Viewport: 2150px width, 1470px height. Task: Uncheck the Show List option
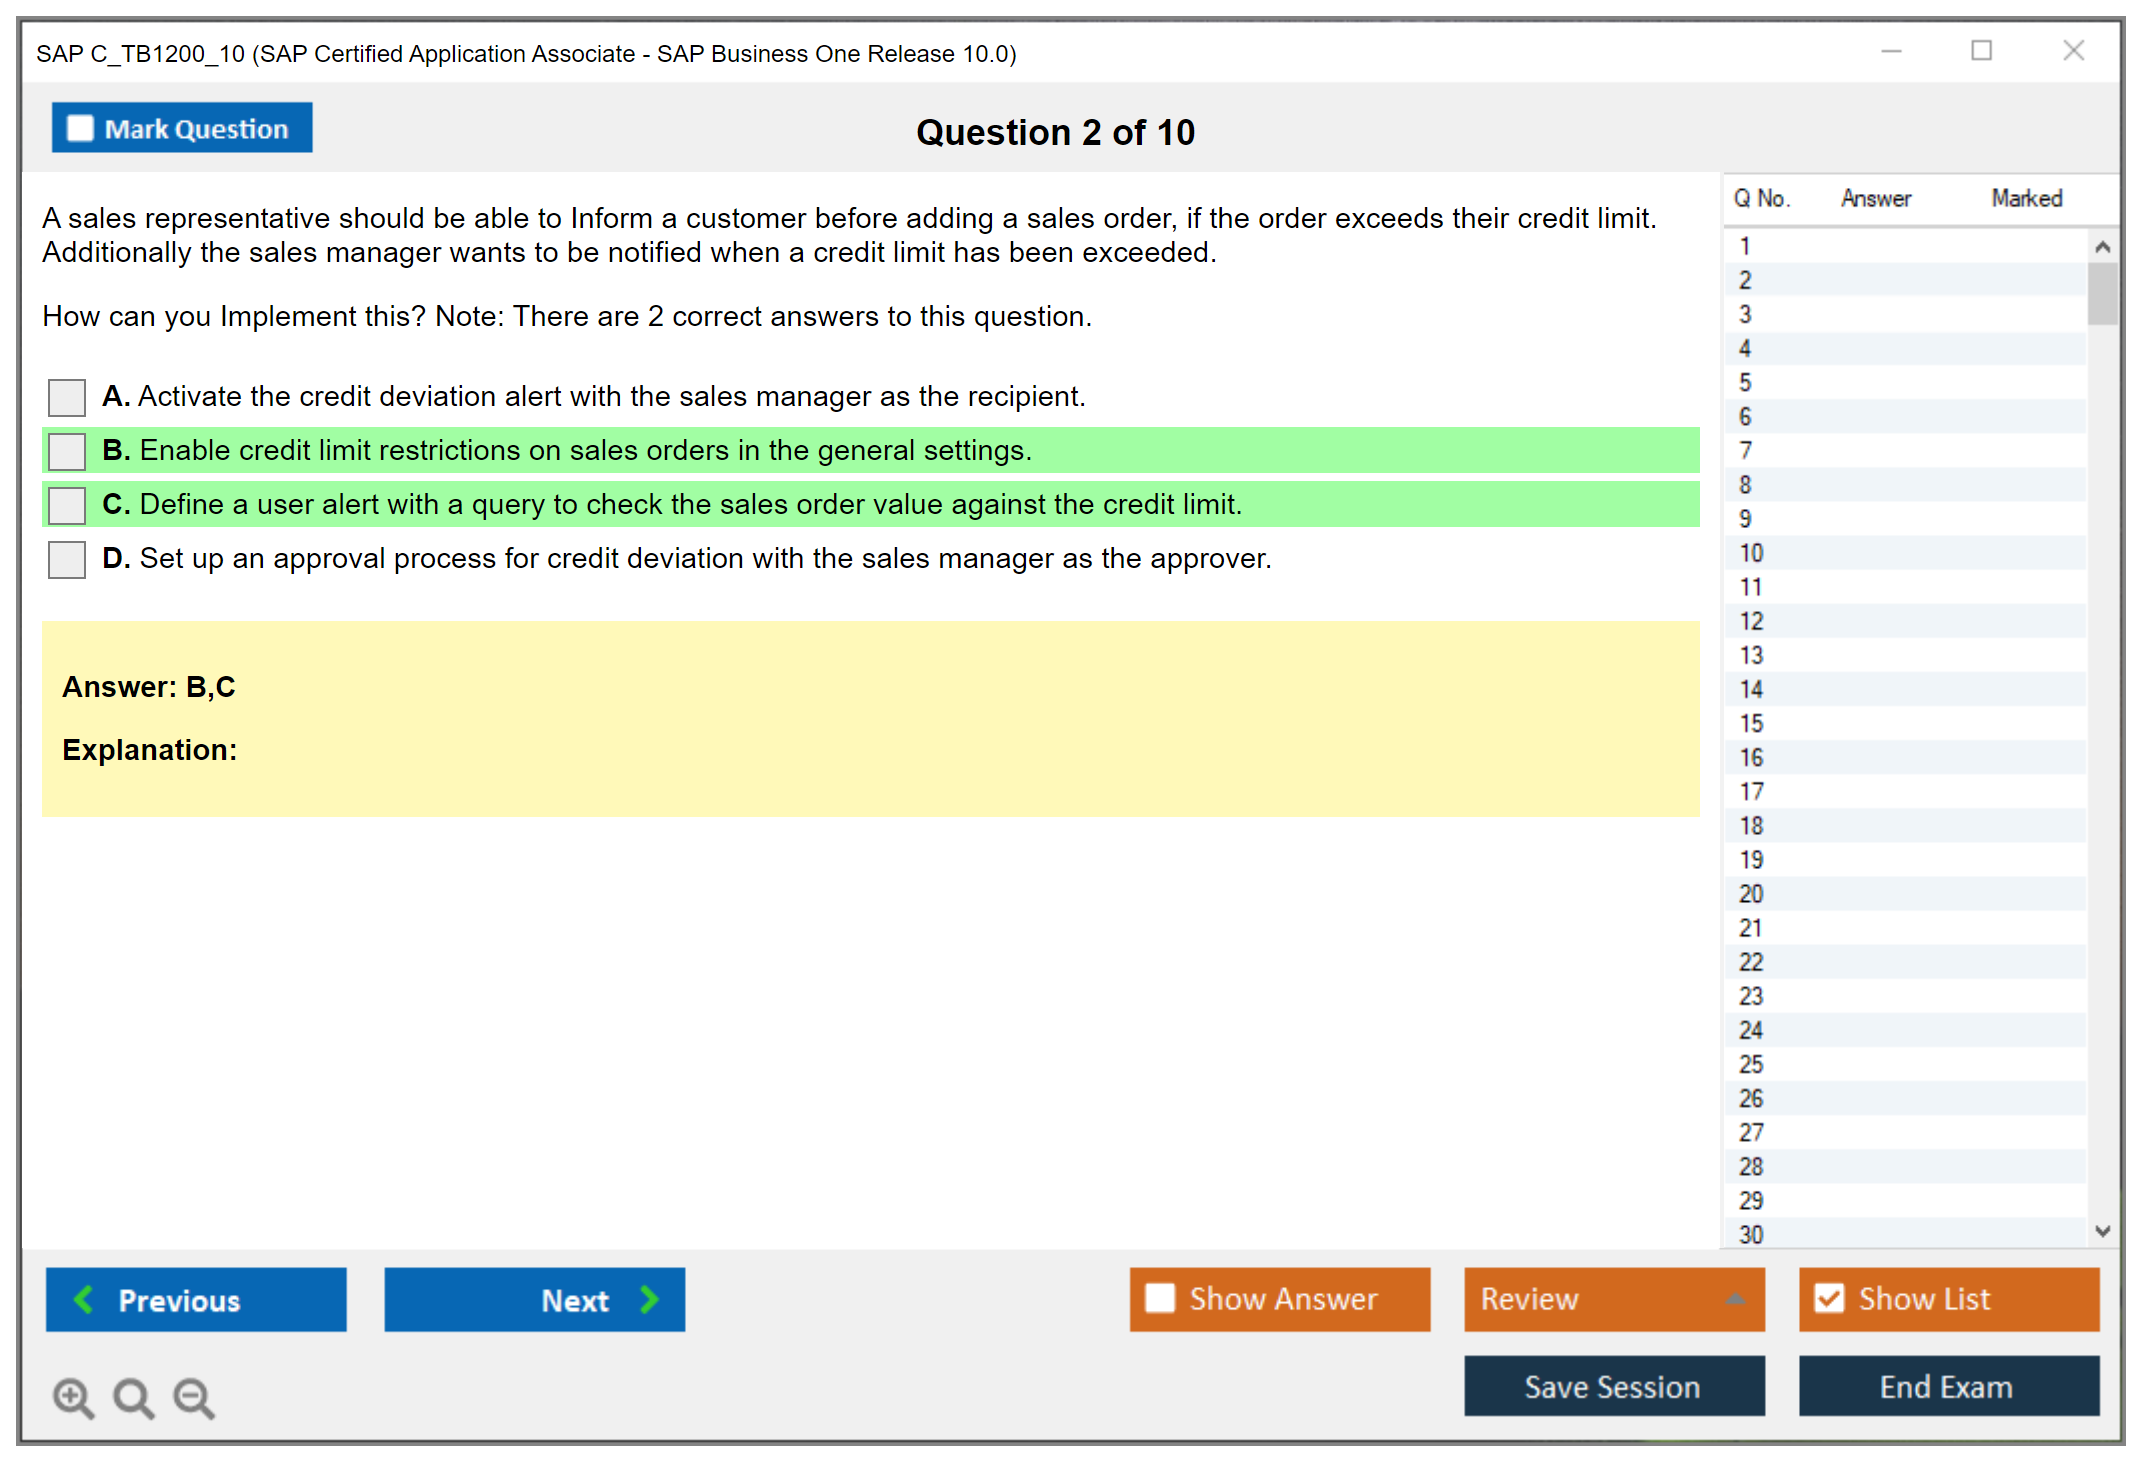1829,1298
